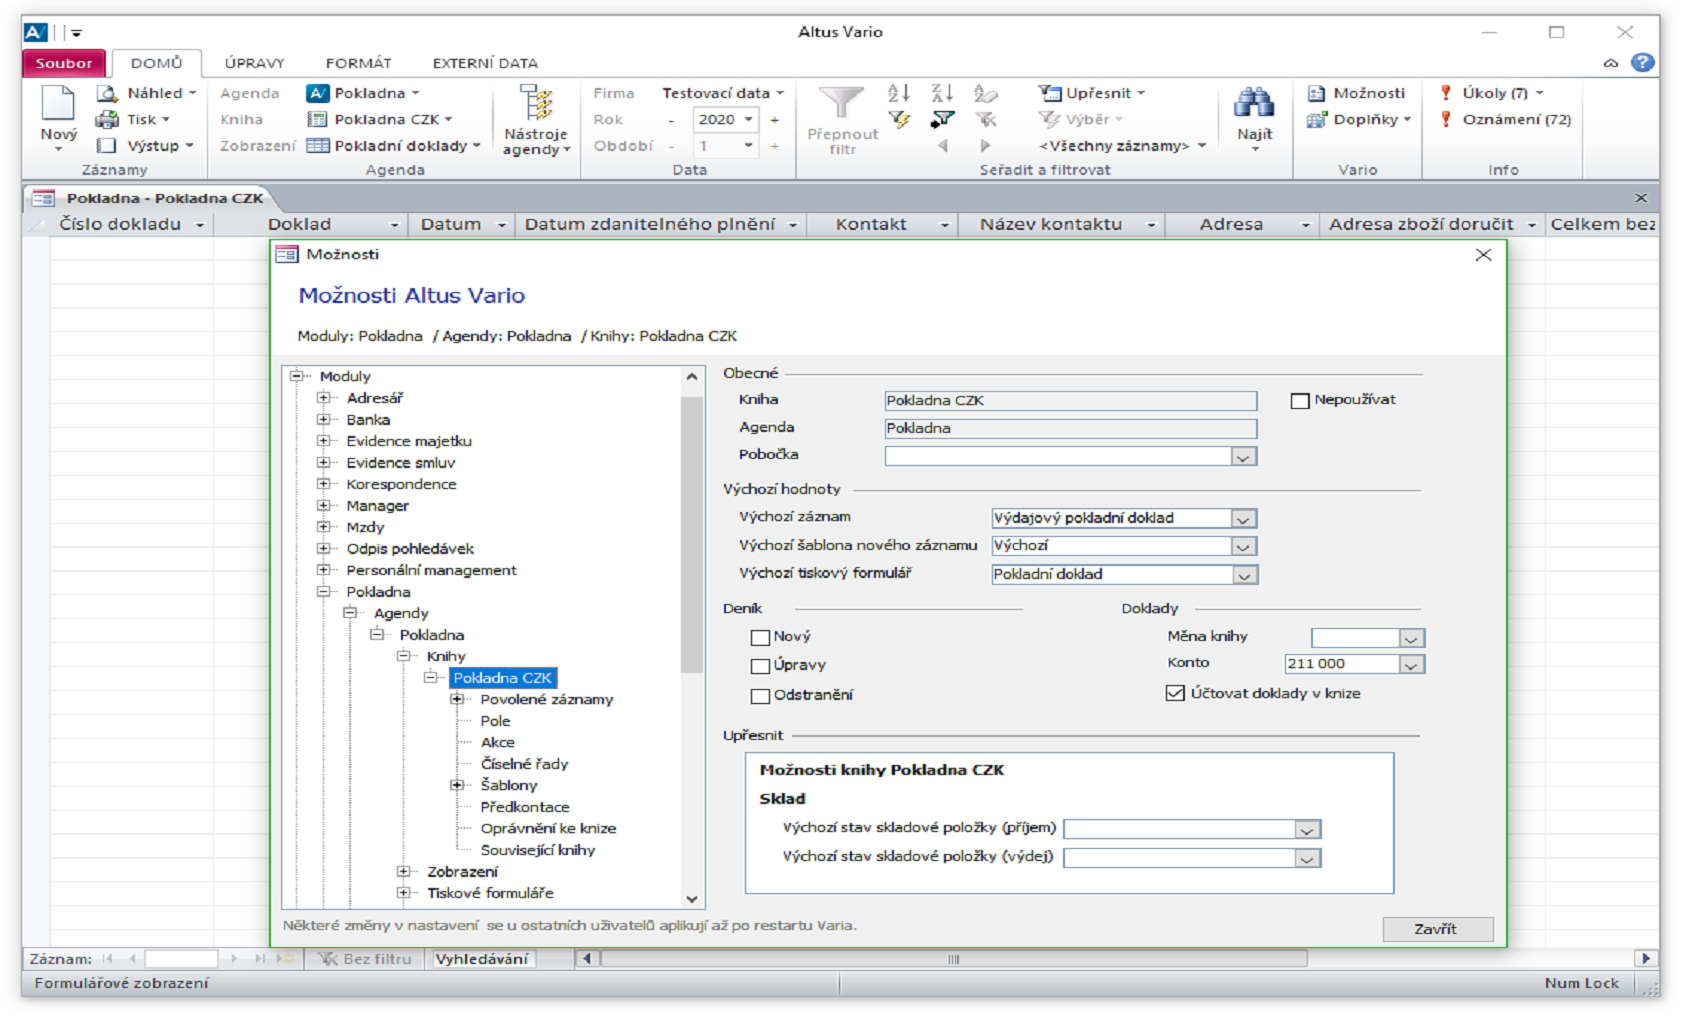Open the Pobočka dropdown
This screenshot has height=1020, width=1689.
pos(1243,457)
